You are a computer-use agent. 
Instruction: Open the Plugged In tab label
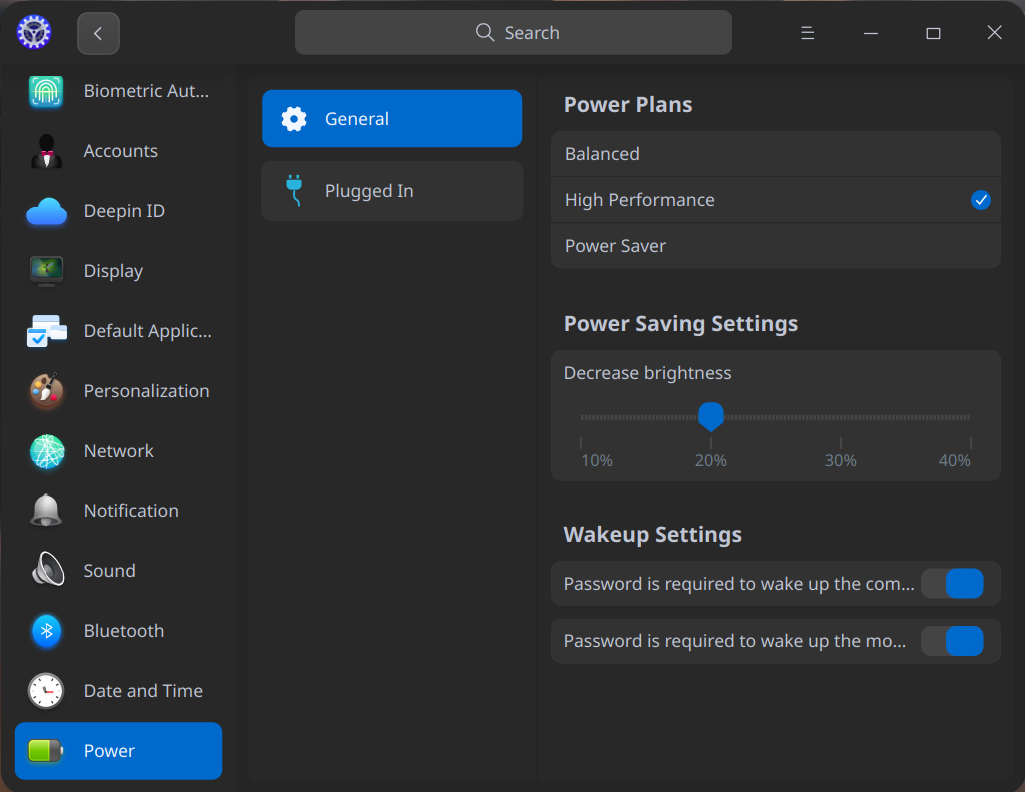[369, 191]
